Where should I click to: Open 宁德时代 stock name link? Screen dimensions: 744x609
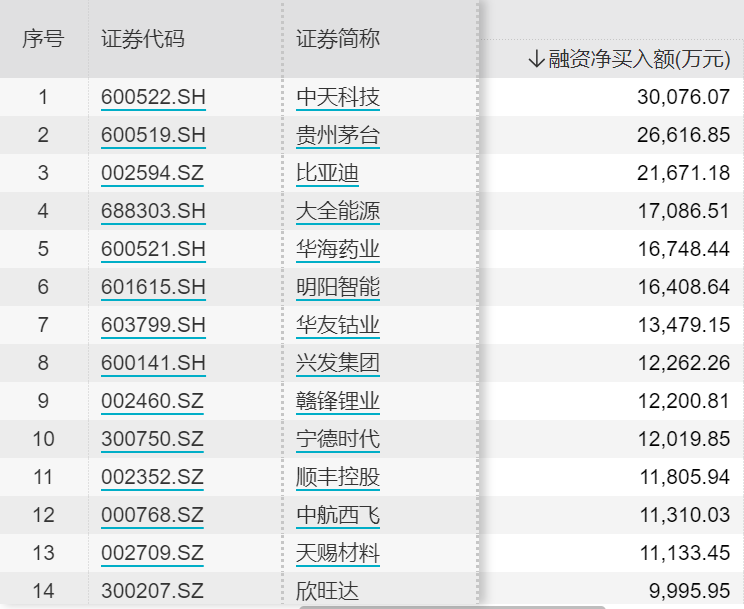coord(338,439)
